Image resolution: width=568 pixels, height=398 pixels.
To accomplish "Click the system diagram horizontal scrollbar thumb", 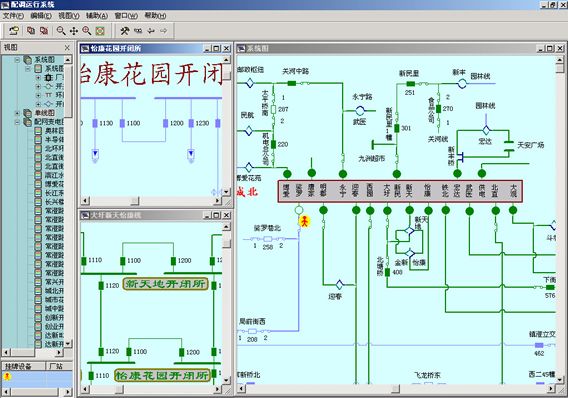I will pos(396,389).
